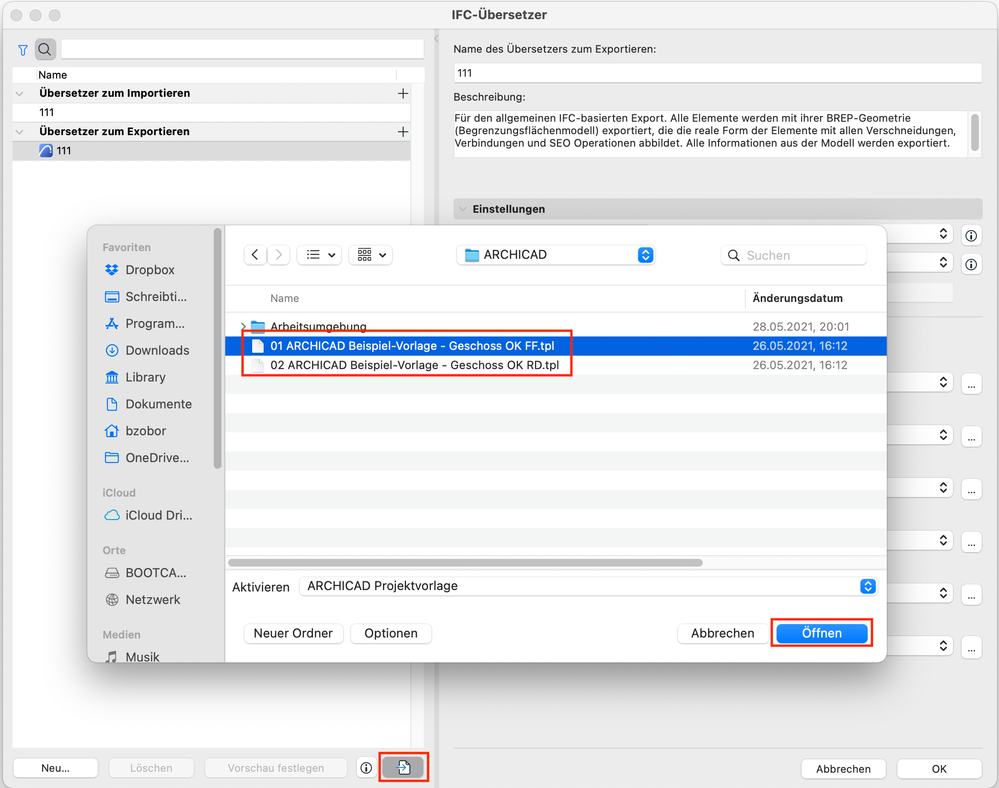
Task: Click the info icon beside Vorschau festlegen
Action: [366, 768]
